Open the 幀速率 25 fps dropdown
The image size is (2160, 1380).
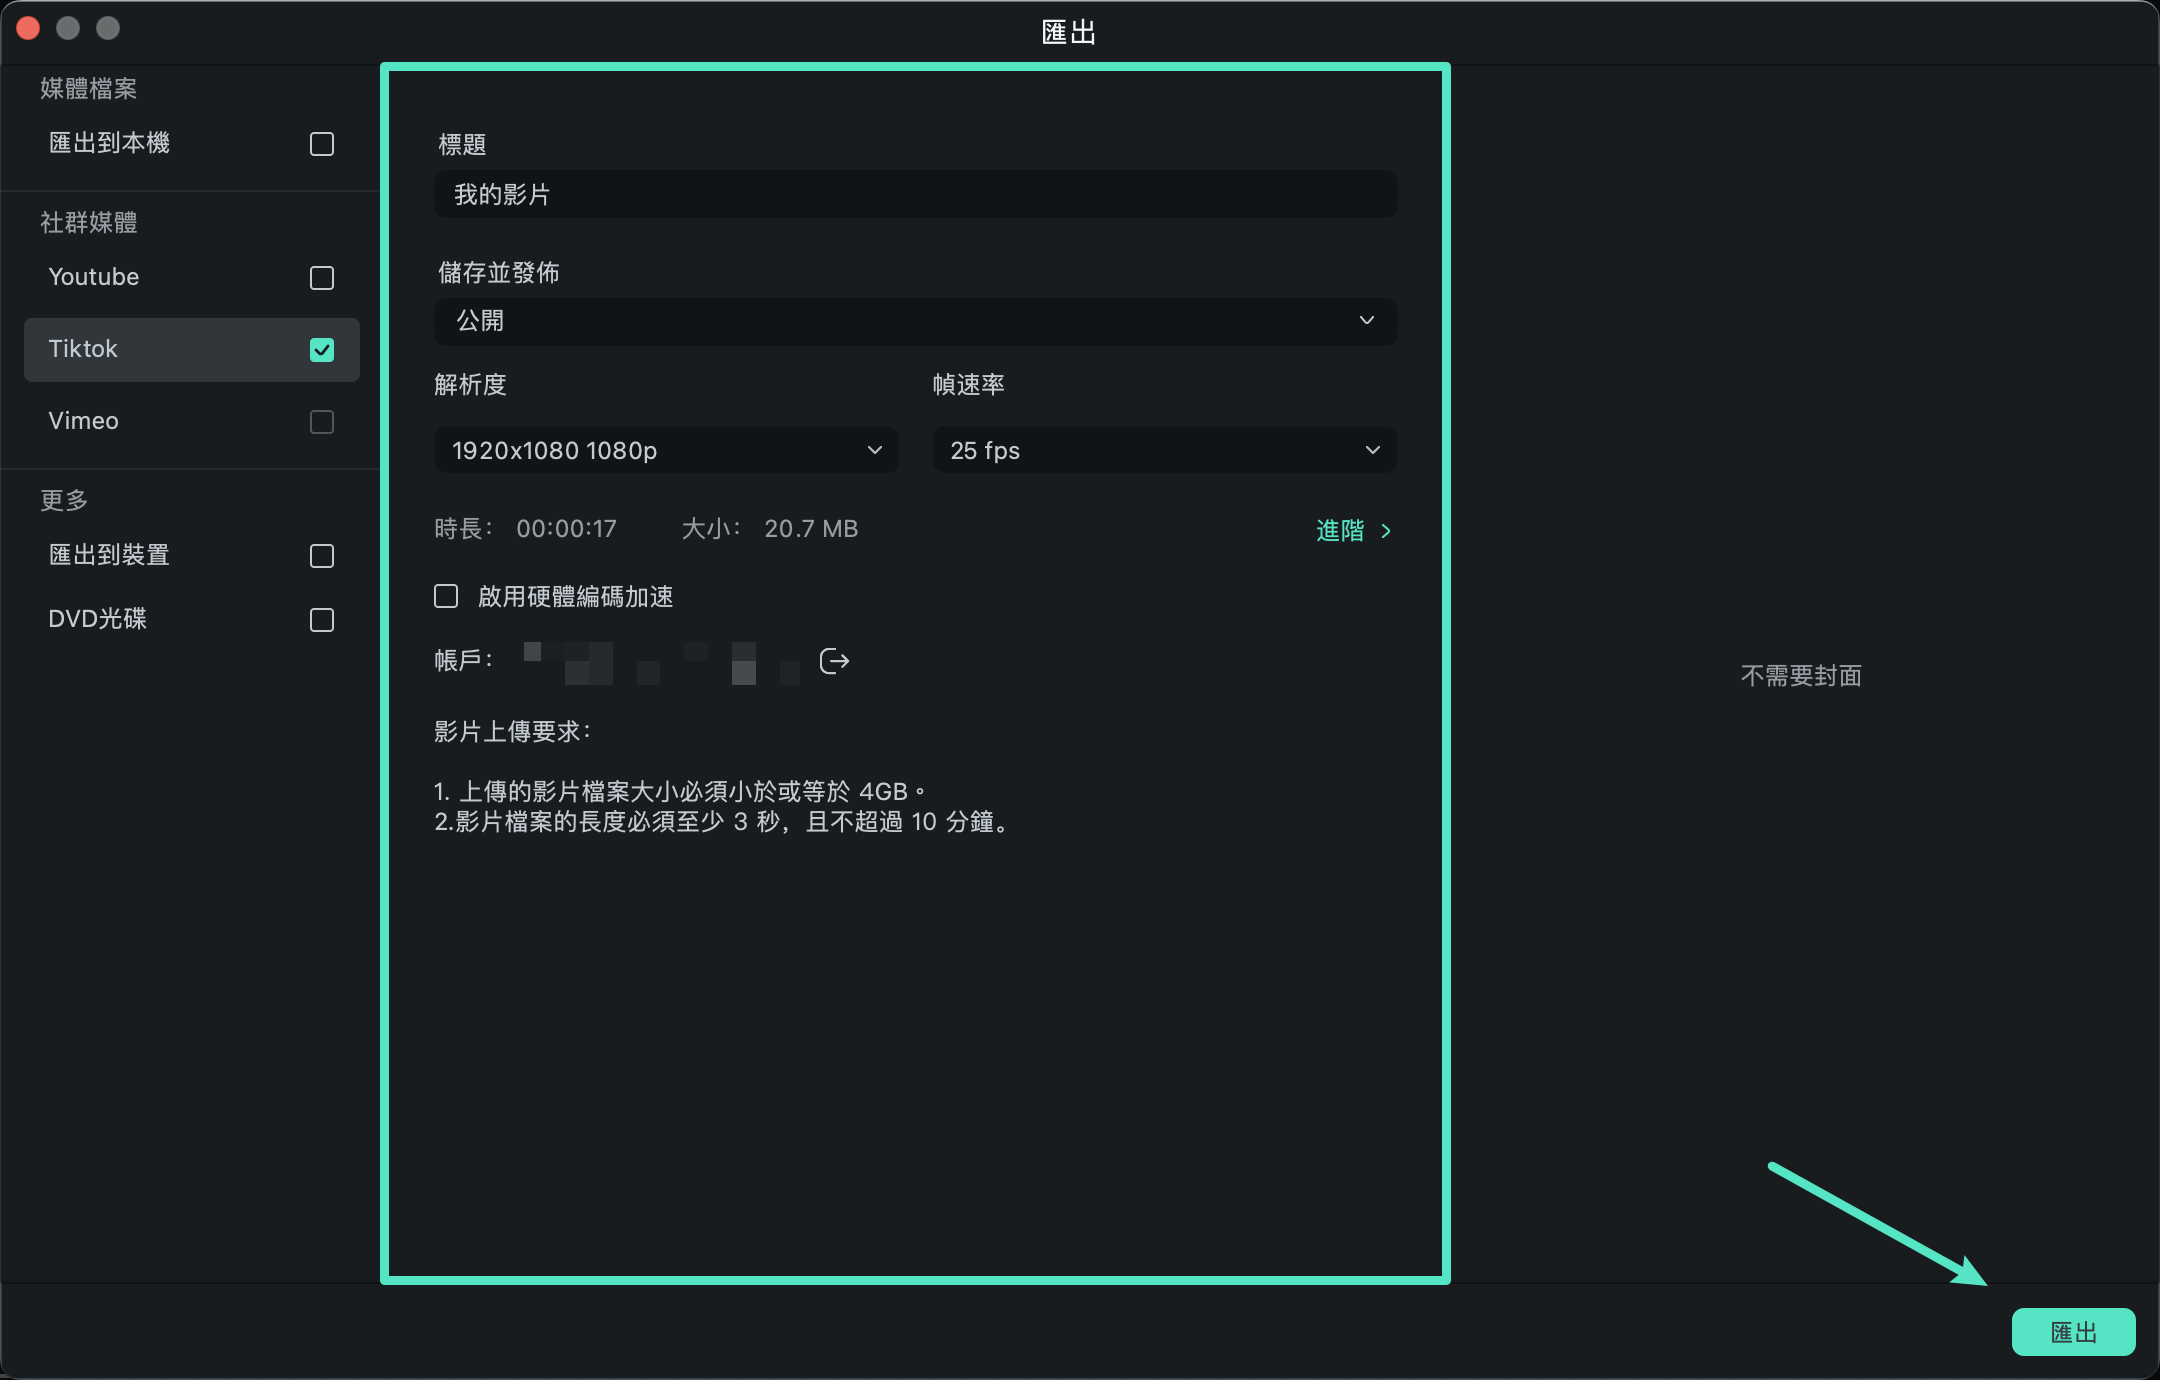[1165, 450]
